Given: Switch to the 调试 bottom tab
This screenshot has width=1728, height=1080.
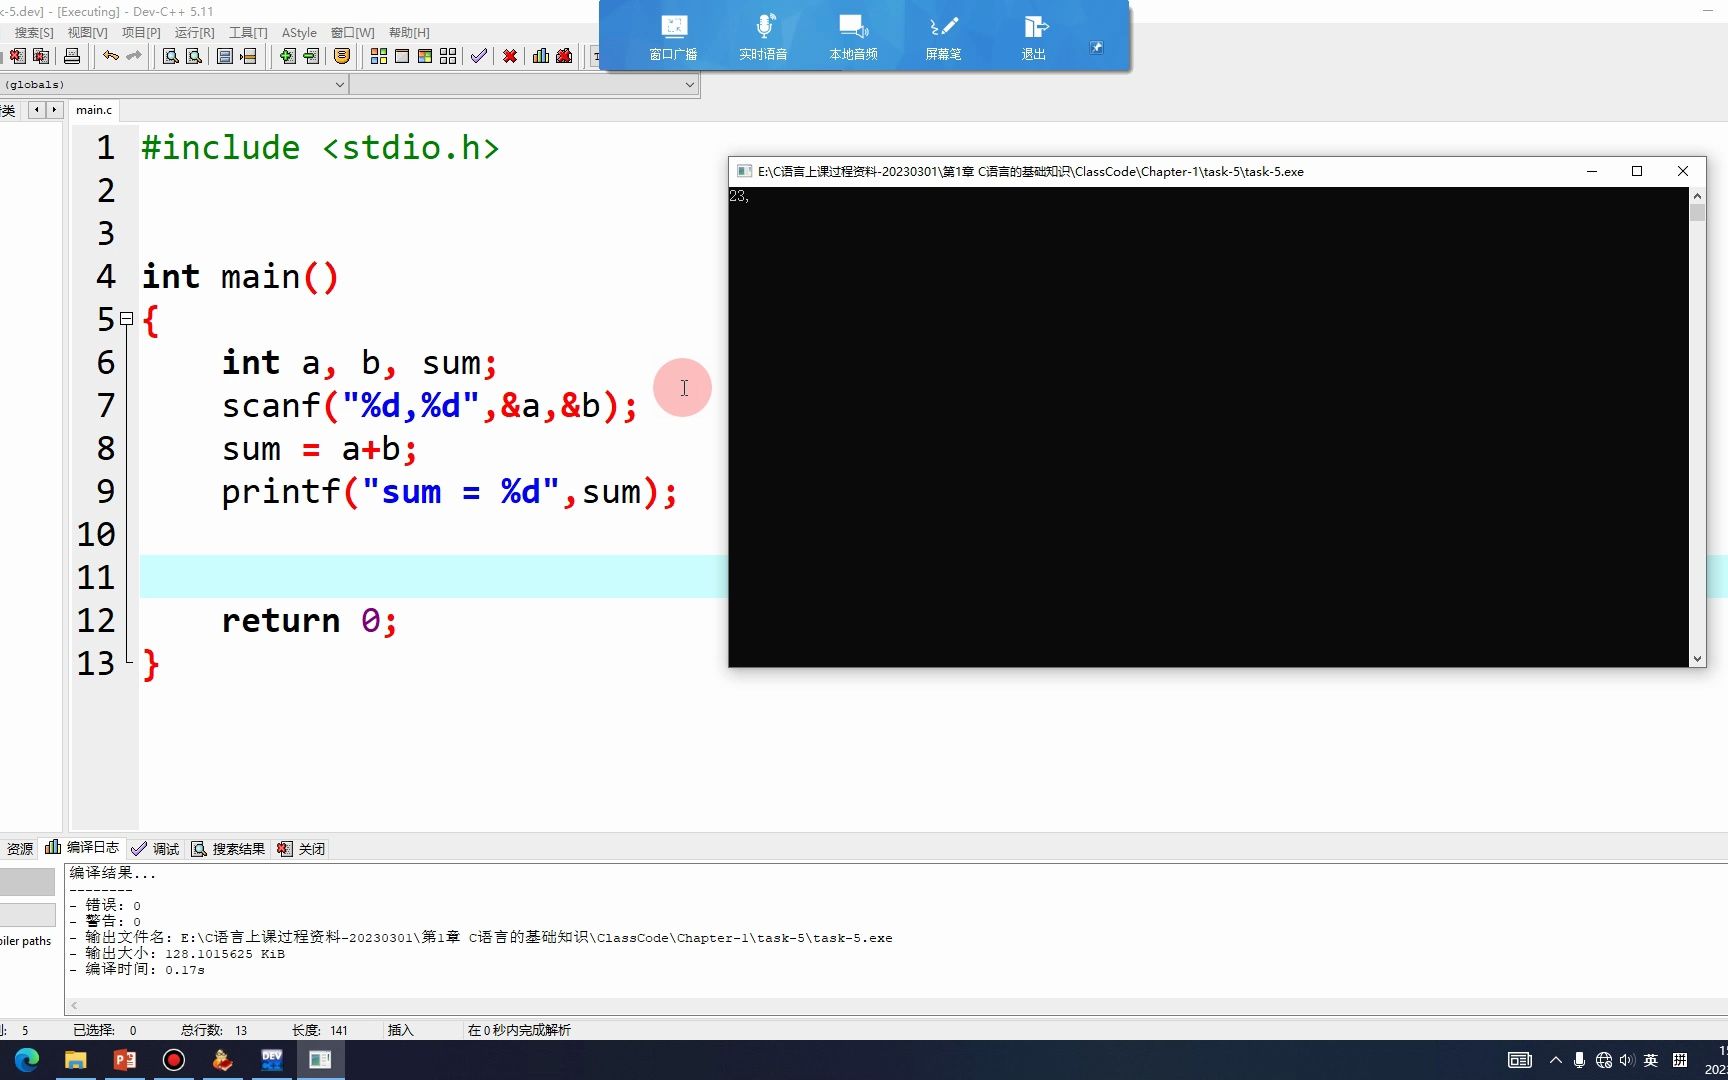Looking at the screenshot, I should click(x=155, y=849).
